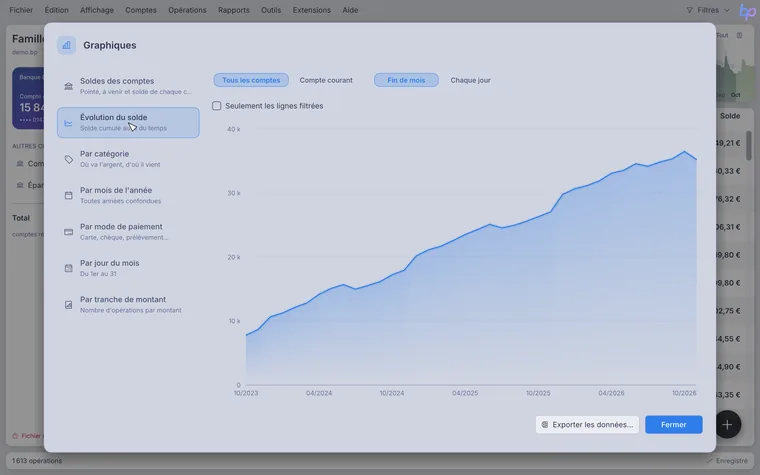Viewport: 760px width, 475px height.
Task: Click the chart icon beside Par tranche de montant
Action: (68, 305)
